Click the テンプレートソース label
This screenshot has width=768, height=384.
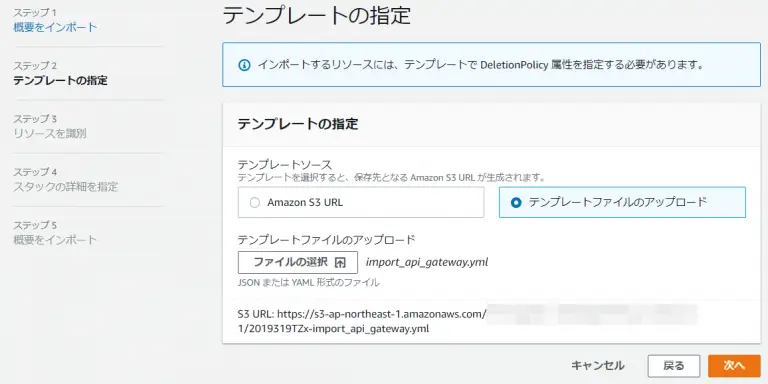pyautogui.click(x=285, y=165)
